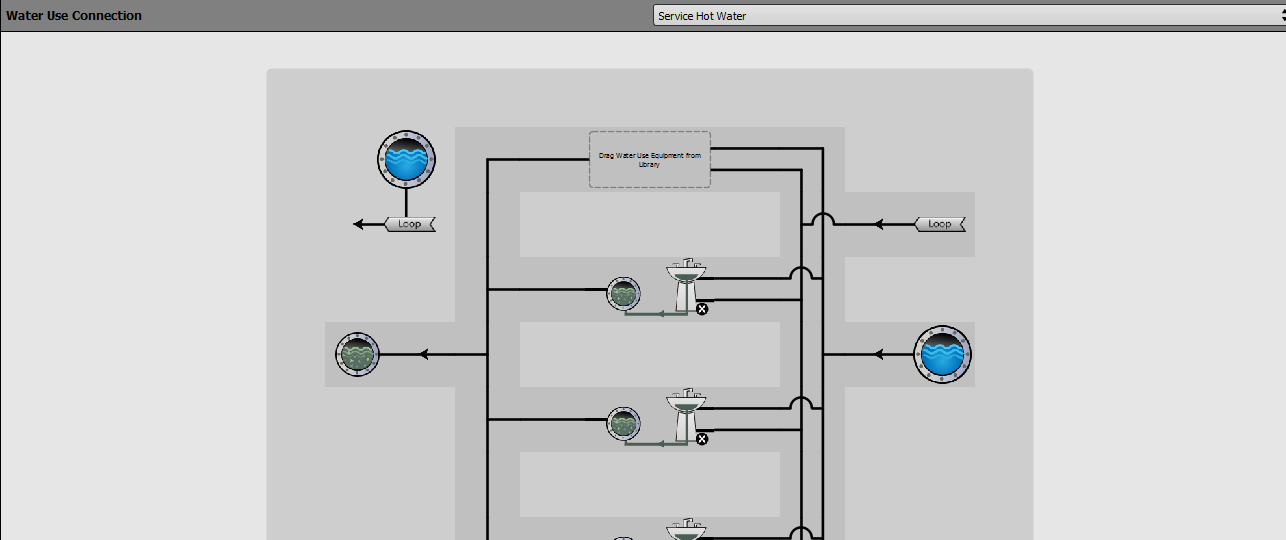Select the large green drain icon at left

click(357, 354)
